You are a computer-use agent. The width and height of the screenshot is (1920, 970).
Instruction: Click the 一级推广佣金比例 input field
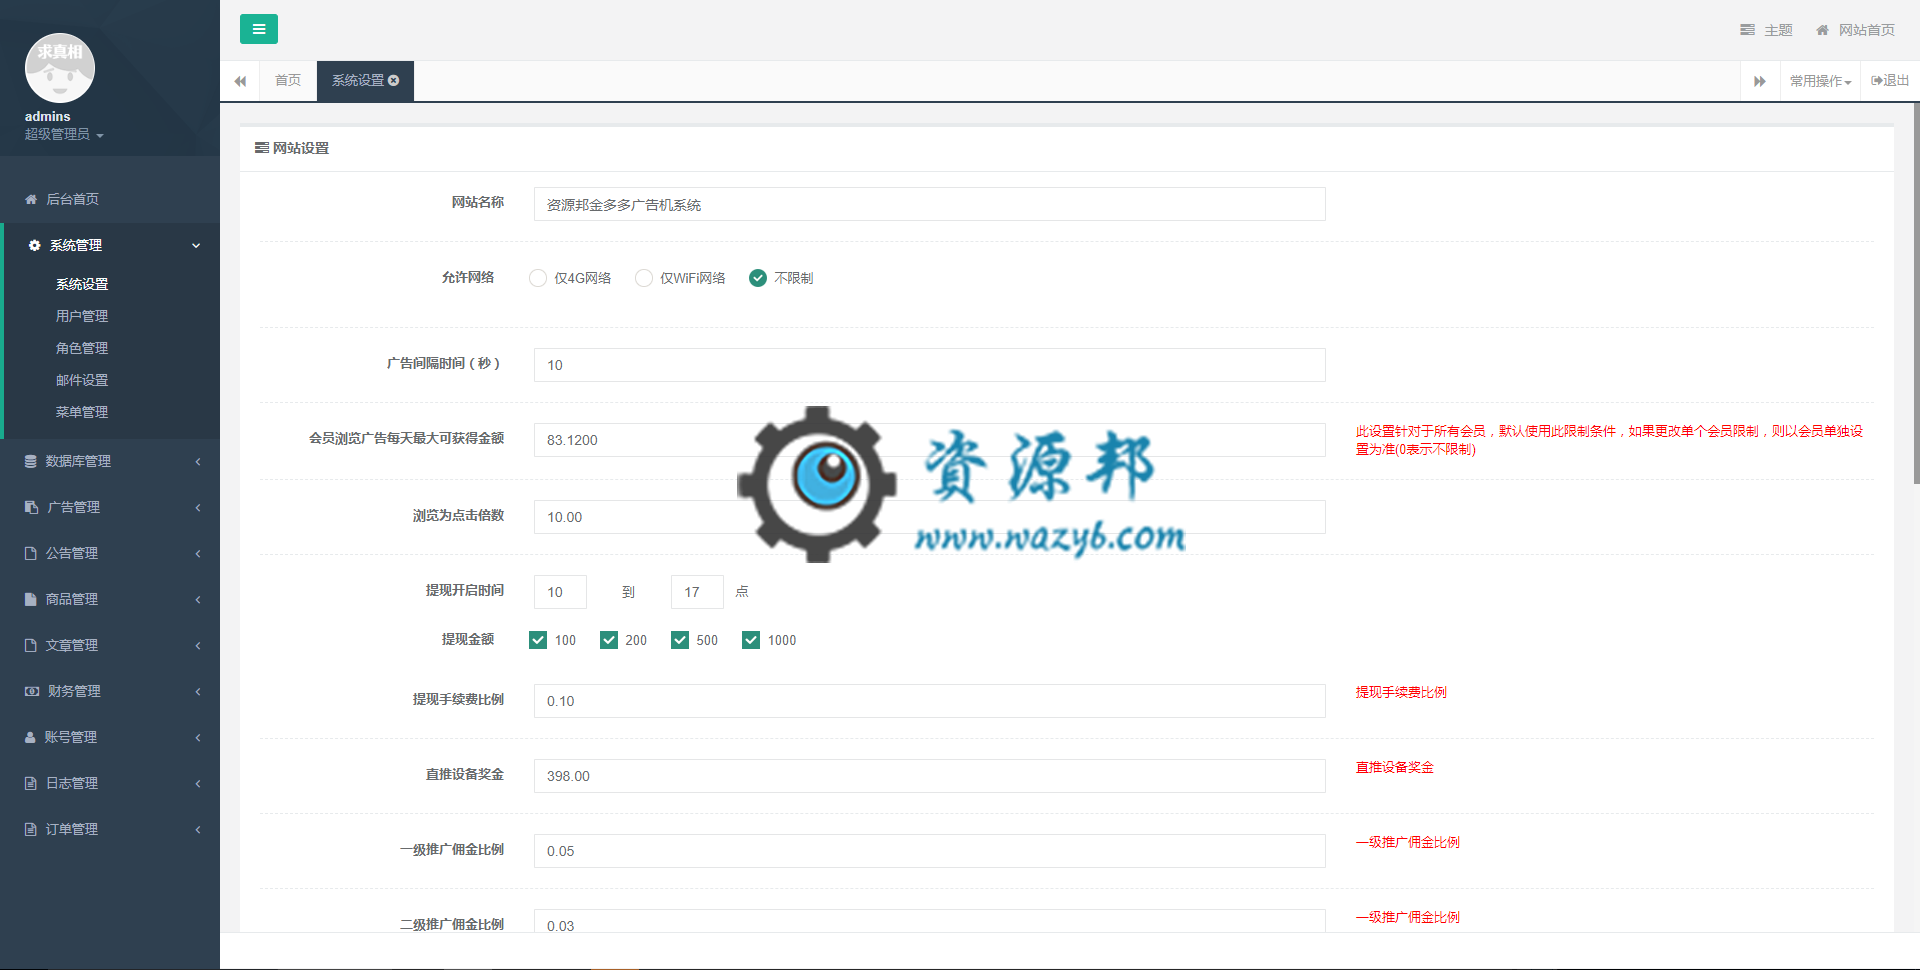930,851
